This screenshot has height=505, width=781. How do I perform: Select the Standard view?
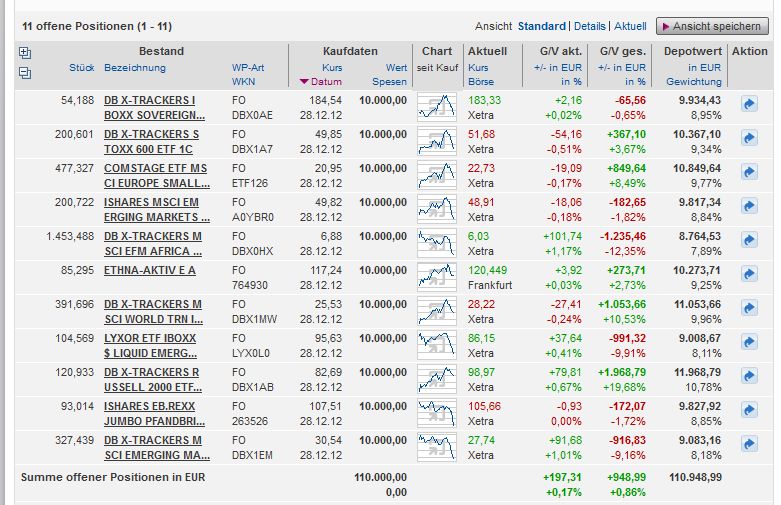coord(541,26)
